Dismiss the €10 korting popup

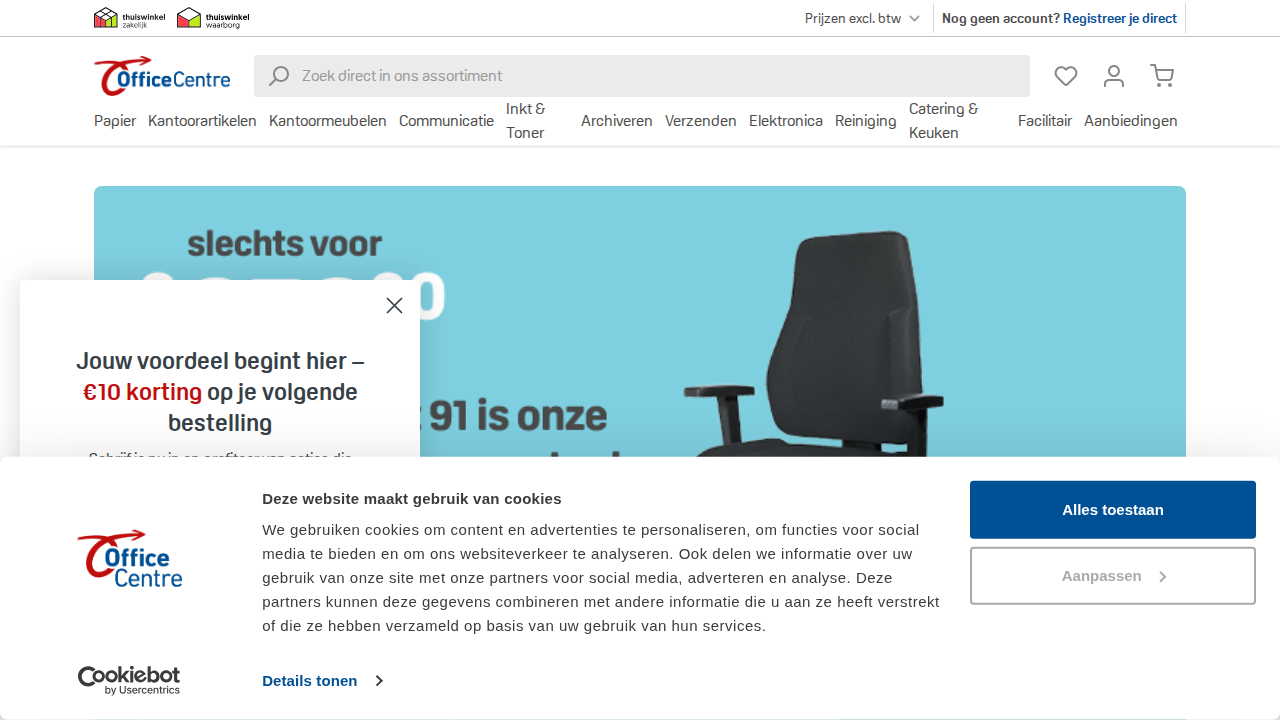pyautogui.click(x=394, y=305)
